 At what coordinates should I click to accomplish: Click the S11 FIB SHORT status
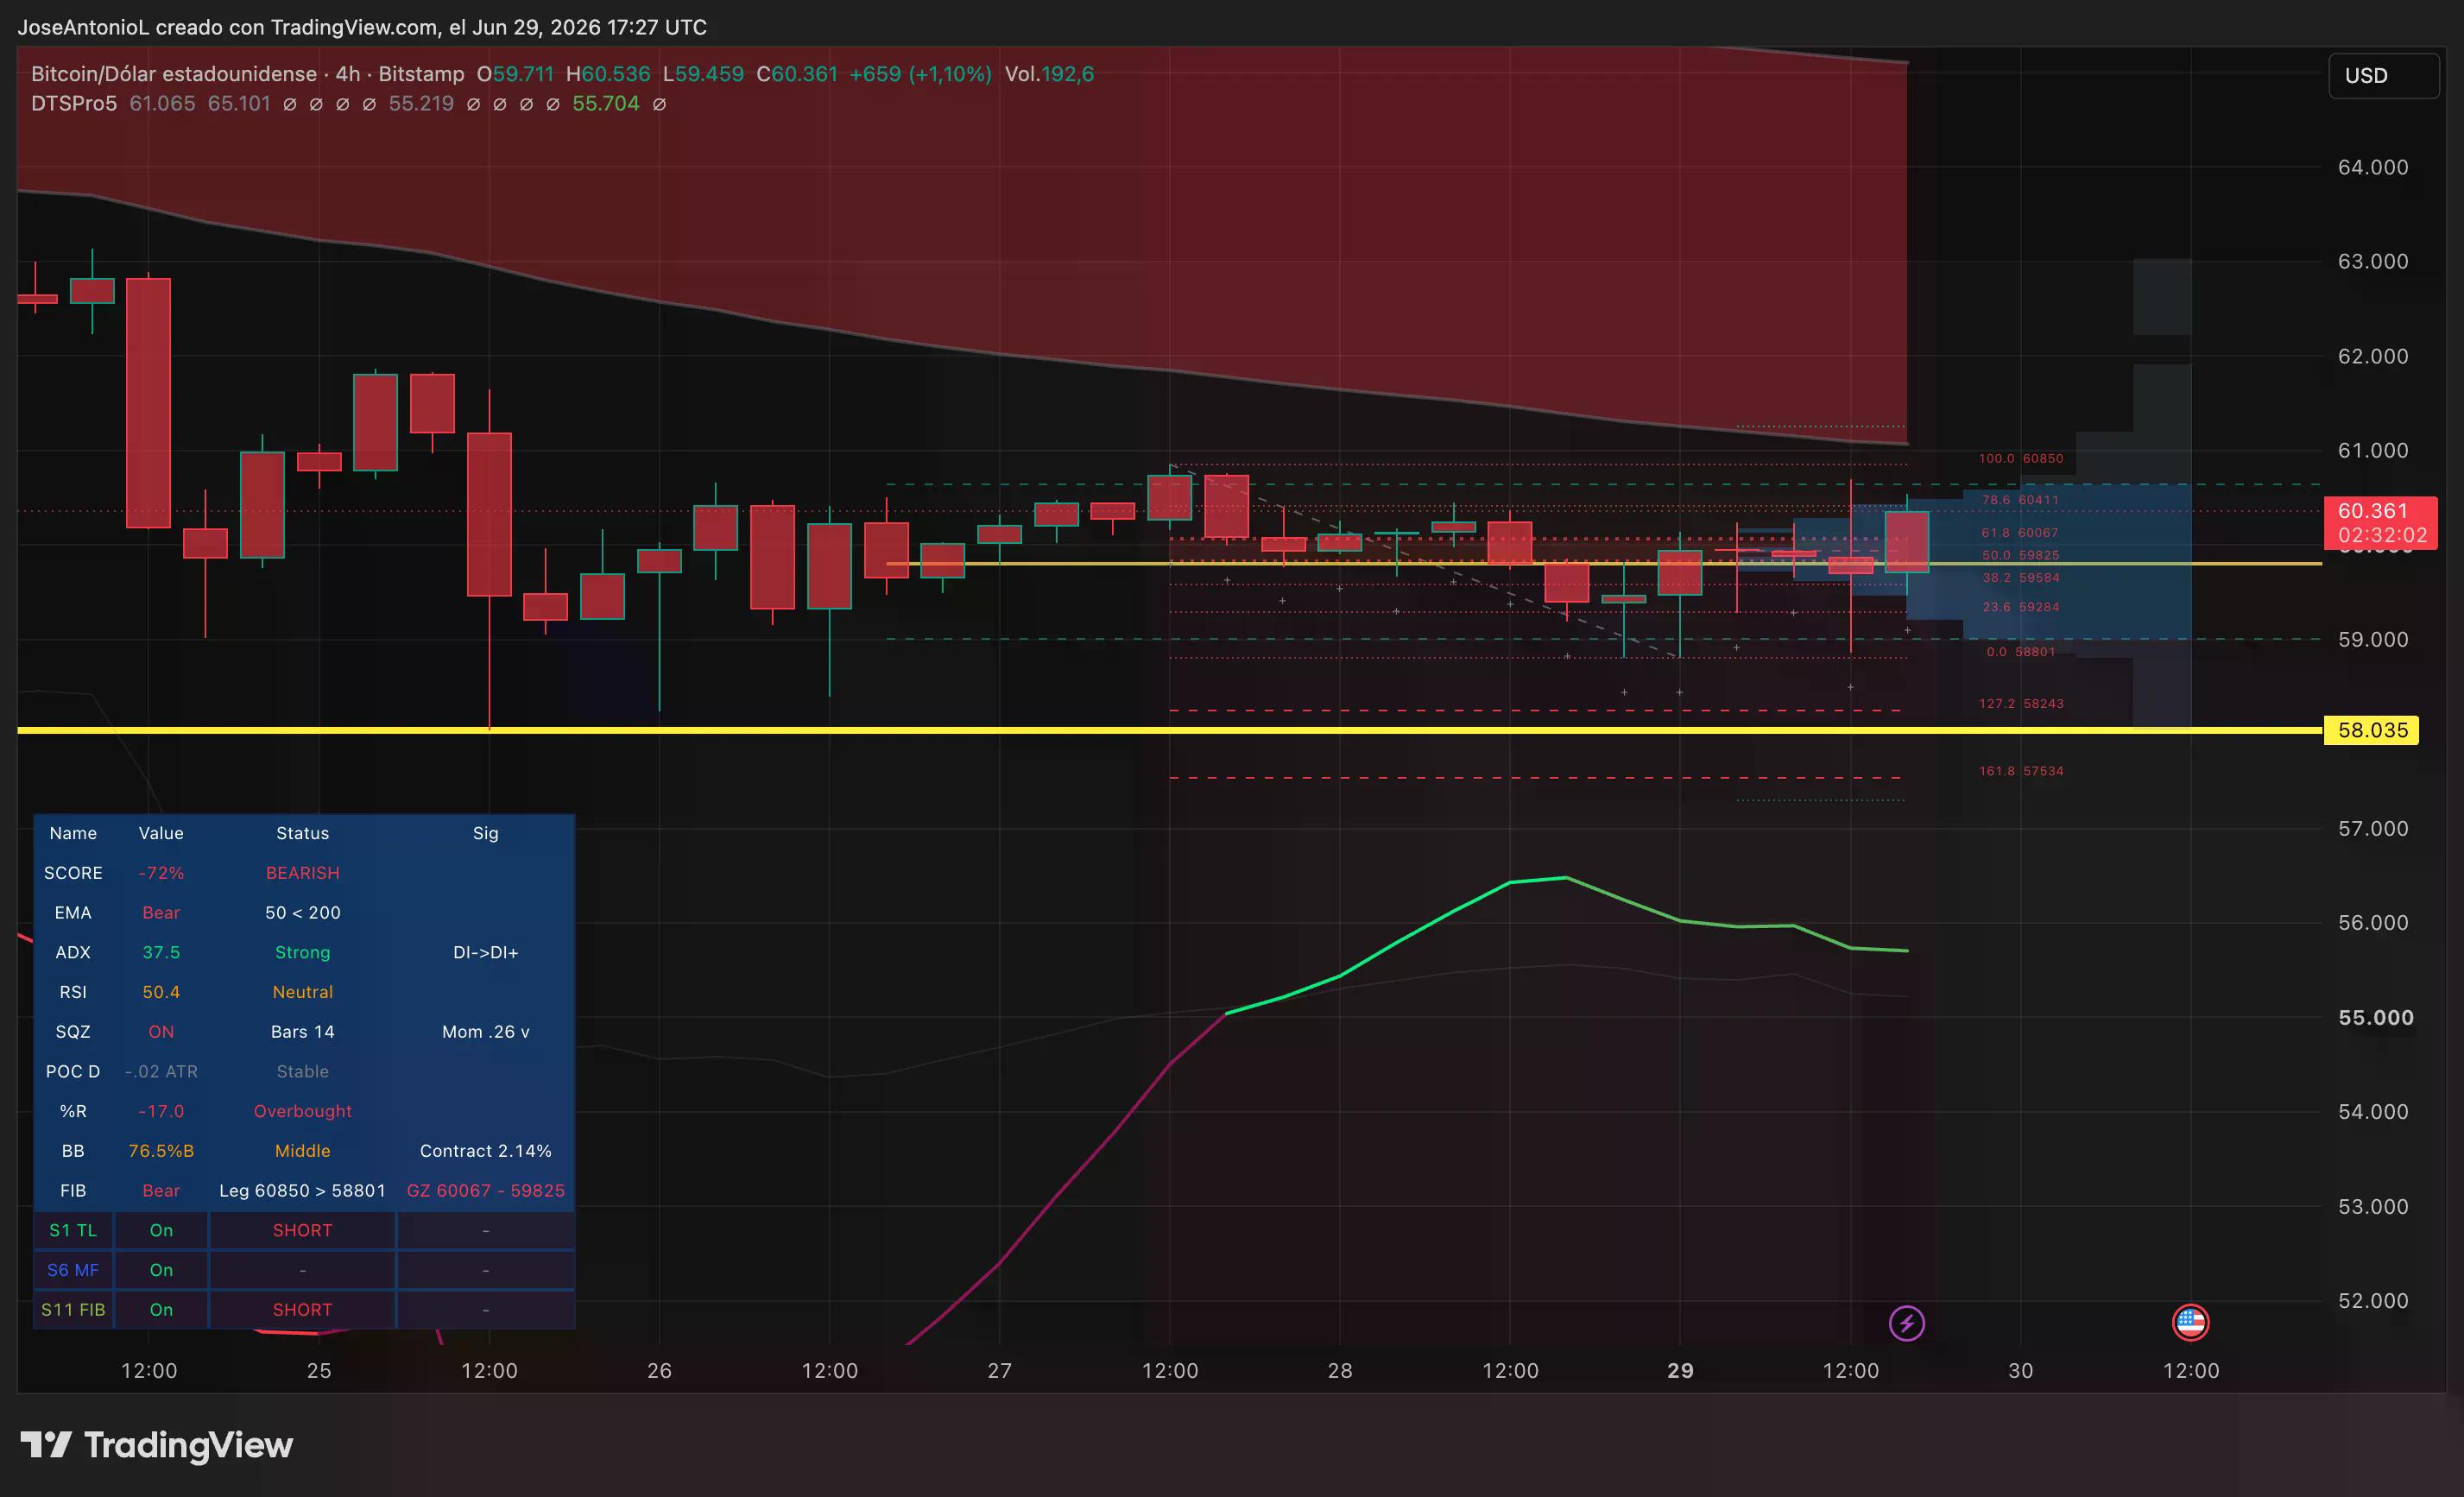(303, 1310)
